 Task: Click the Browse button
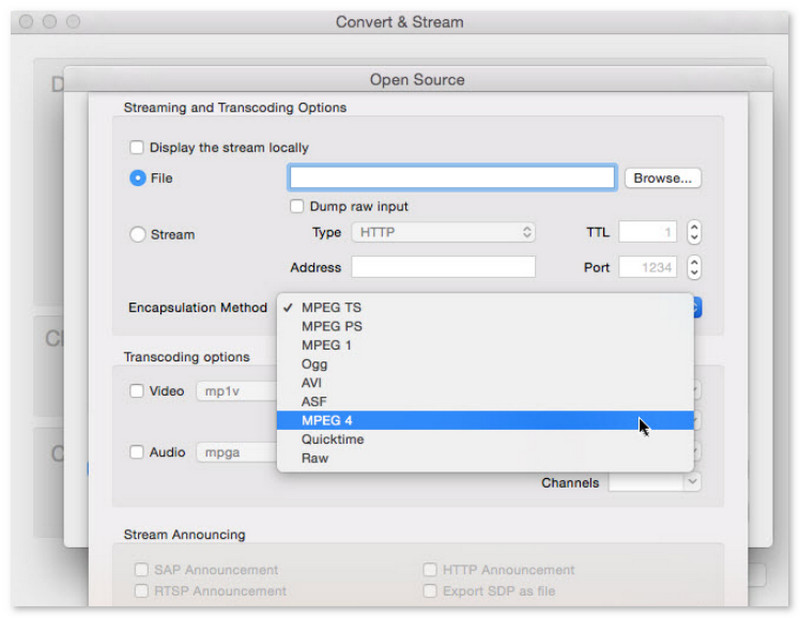click(x=662, y=177)
